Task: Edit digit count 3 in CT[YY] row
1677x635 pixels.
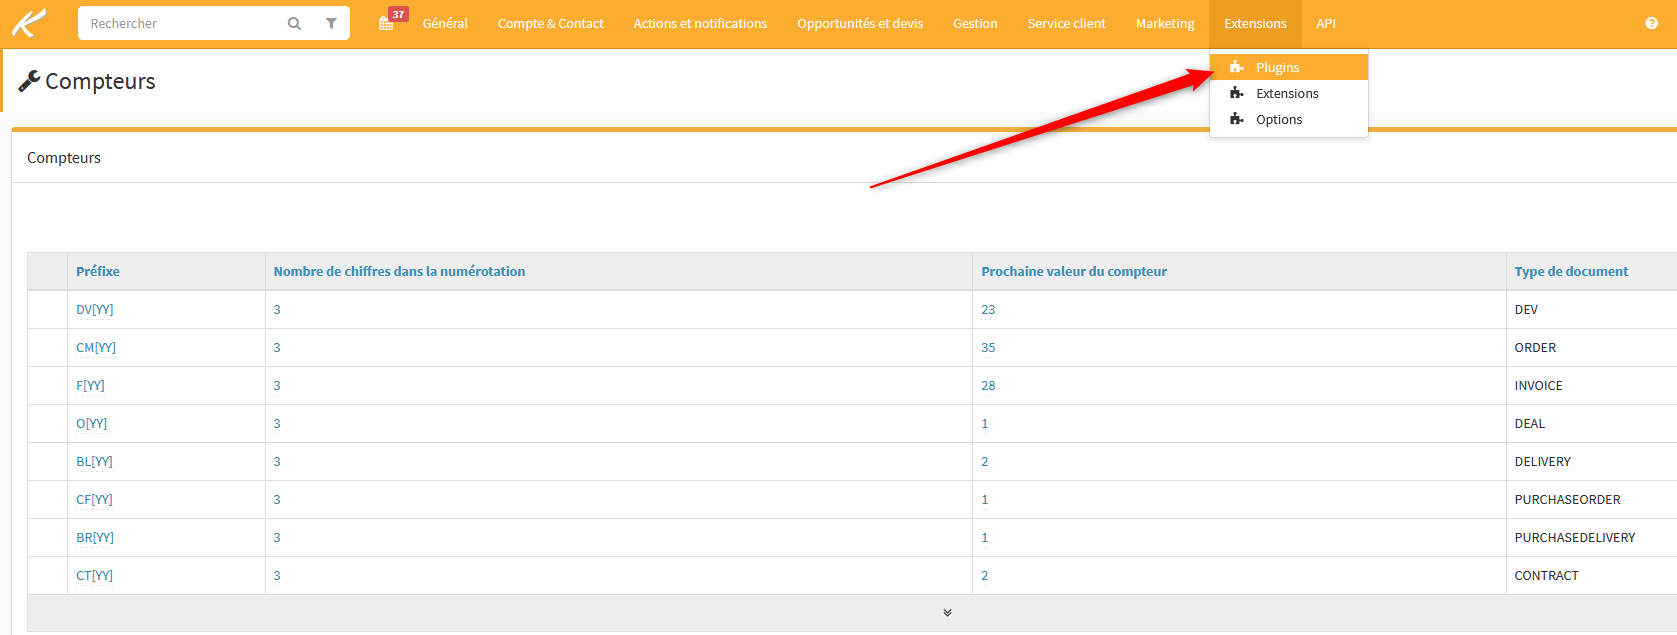Action: pyautogui.click(x=277, y=575)
